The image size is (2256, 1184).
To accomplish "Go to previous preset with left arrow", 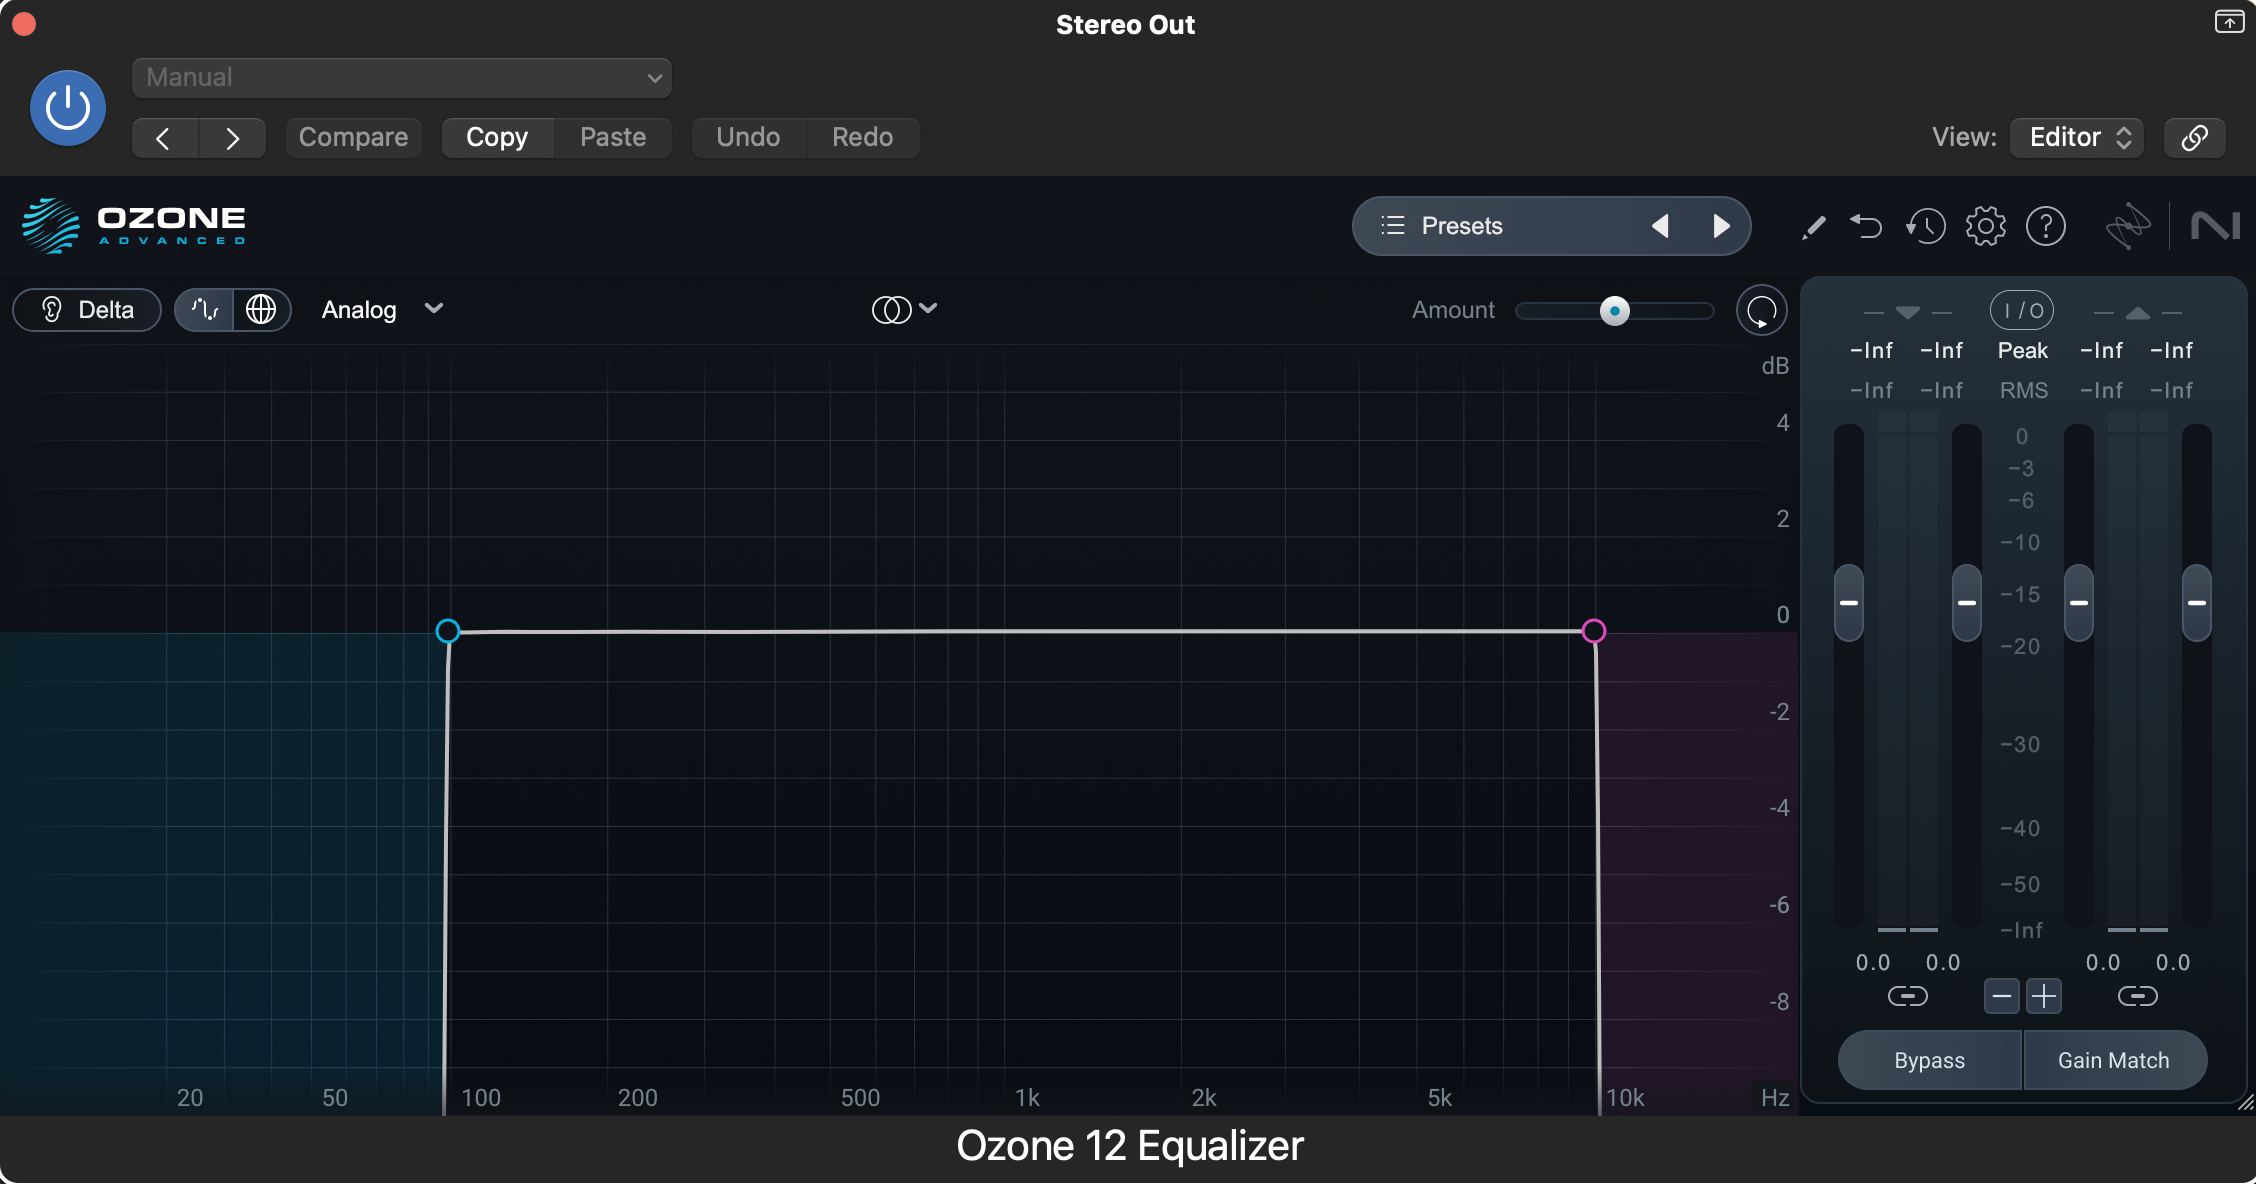I will point(165,138).
